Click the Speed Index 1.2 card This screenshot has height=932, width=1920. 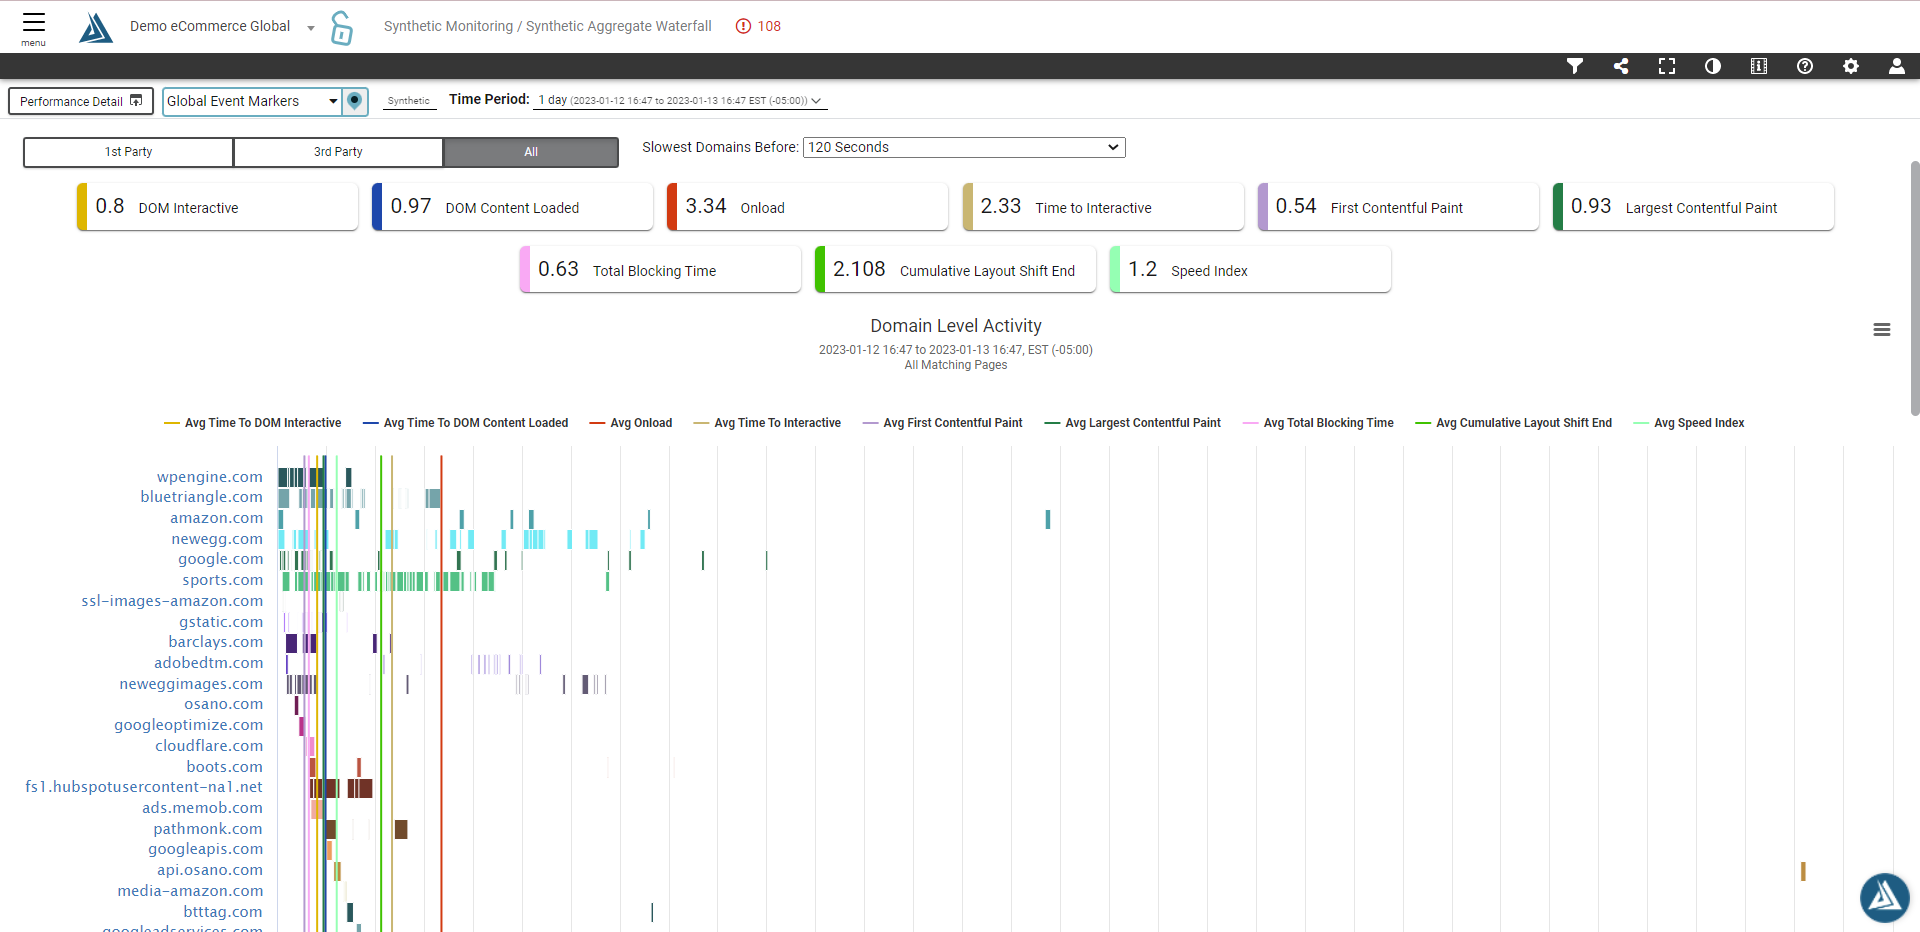[x=1250, y=270]
